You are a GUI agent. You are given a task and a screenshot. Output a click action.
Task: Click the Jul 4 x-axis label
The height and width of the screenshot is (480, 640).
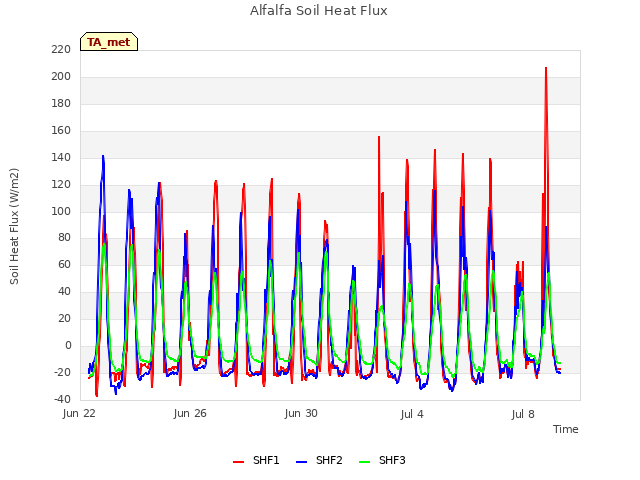(x=412, y=414)
